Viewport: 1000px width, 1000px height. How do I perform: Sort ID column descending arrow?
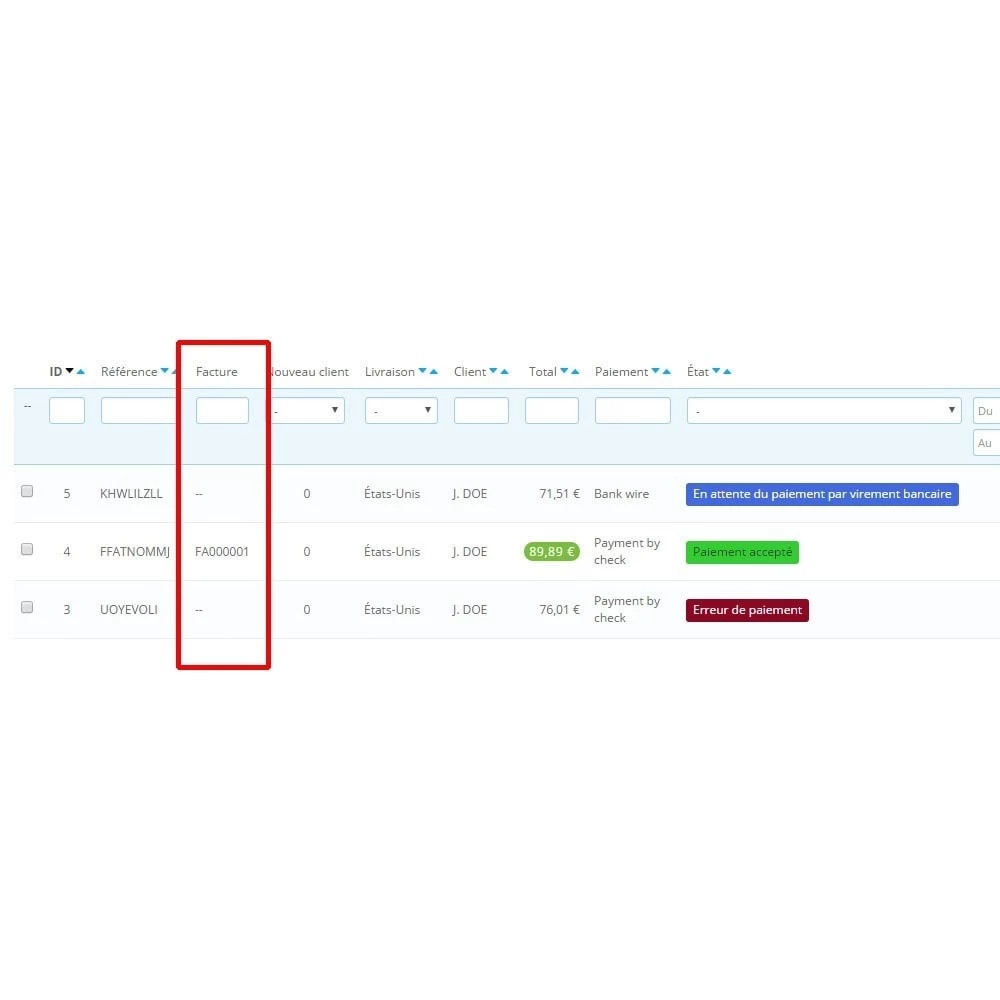[70, 371]
